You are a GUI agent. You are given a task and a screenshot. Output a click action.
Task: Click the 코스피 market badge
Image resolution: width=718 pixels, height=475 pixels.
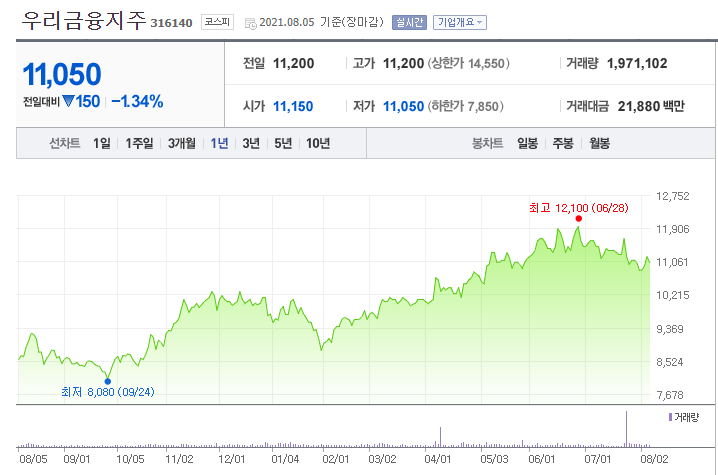click(217, 22)
